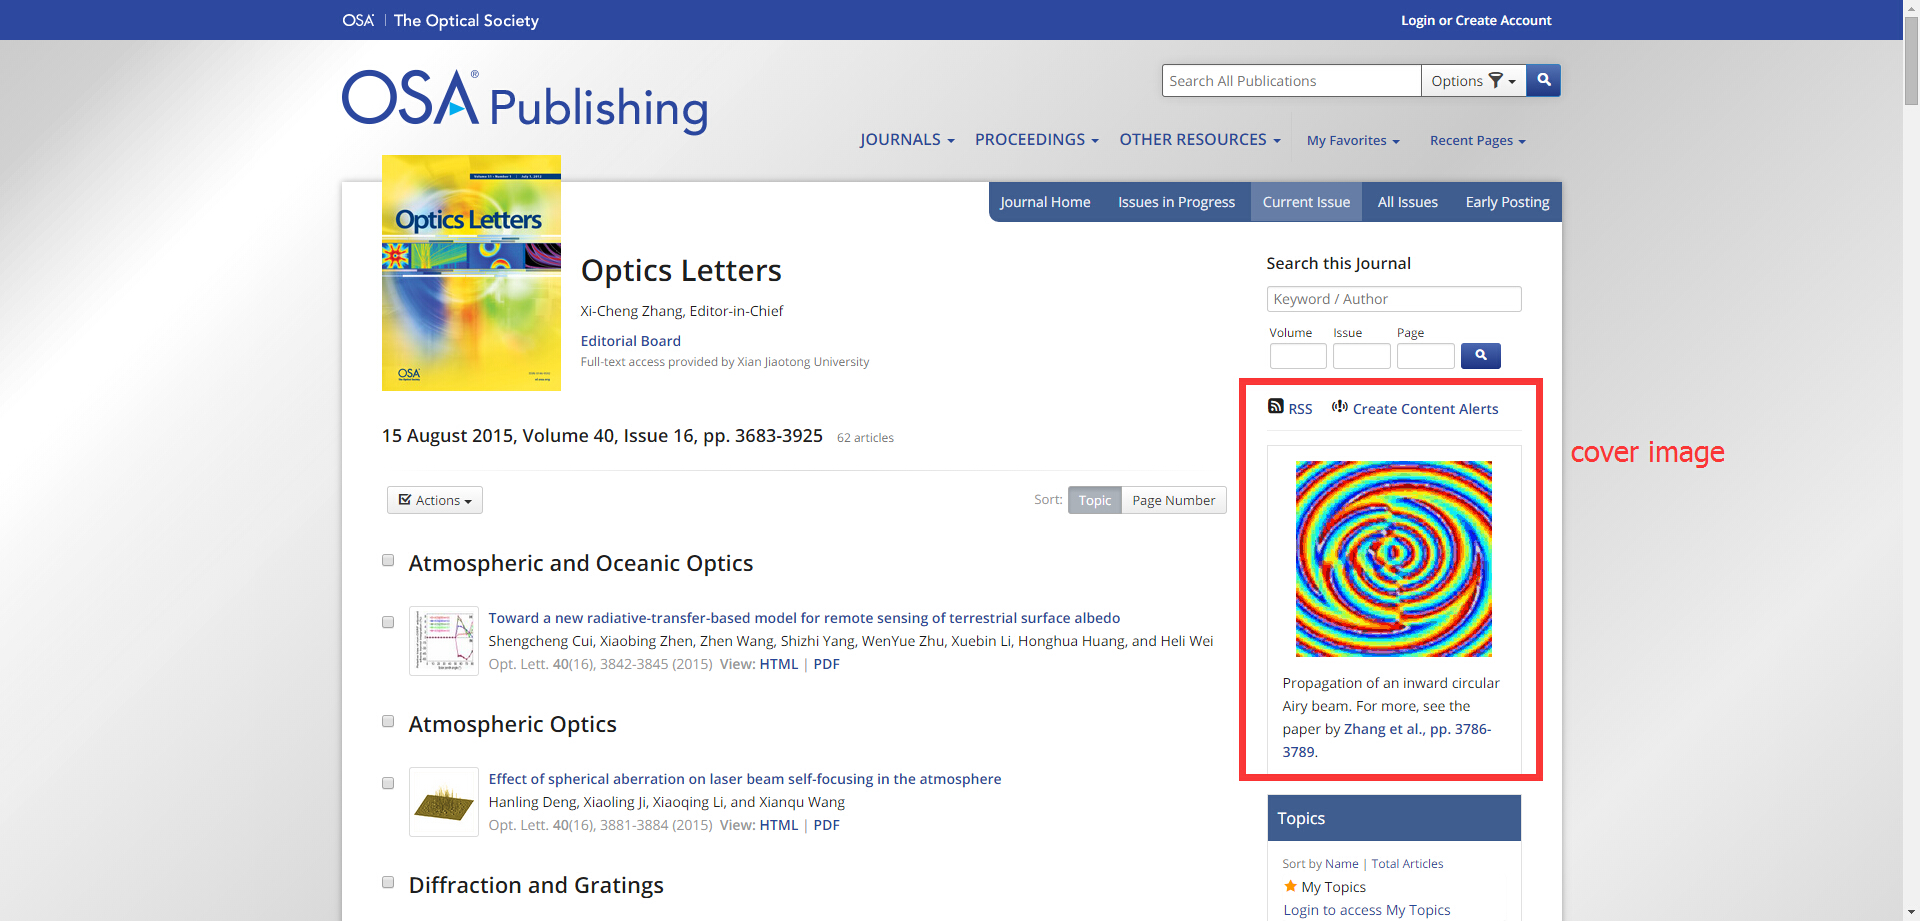Expand the Actions dropdown
This screenshot has width=1920, height=921.
point(435,500)
